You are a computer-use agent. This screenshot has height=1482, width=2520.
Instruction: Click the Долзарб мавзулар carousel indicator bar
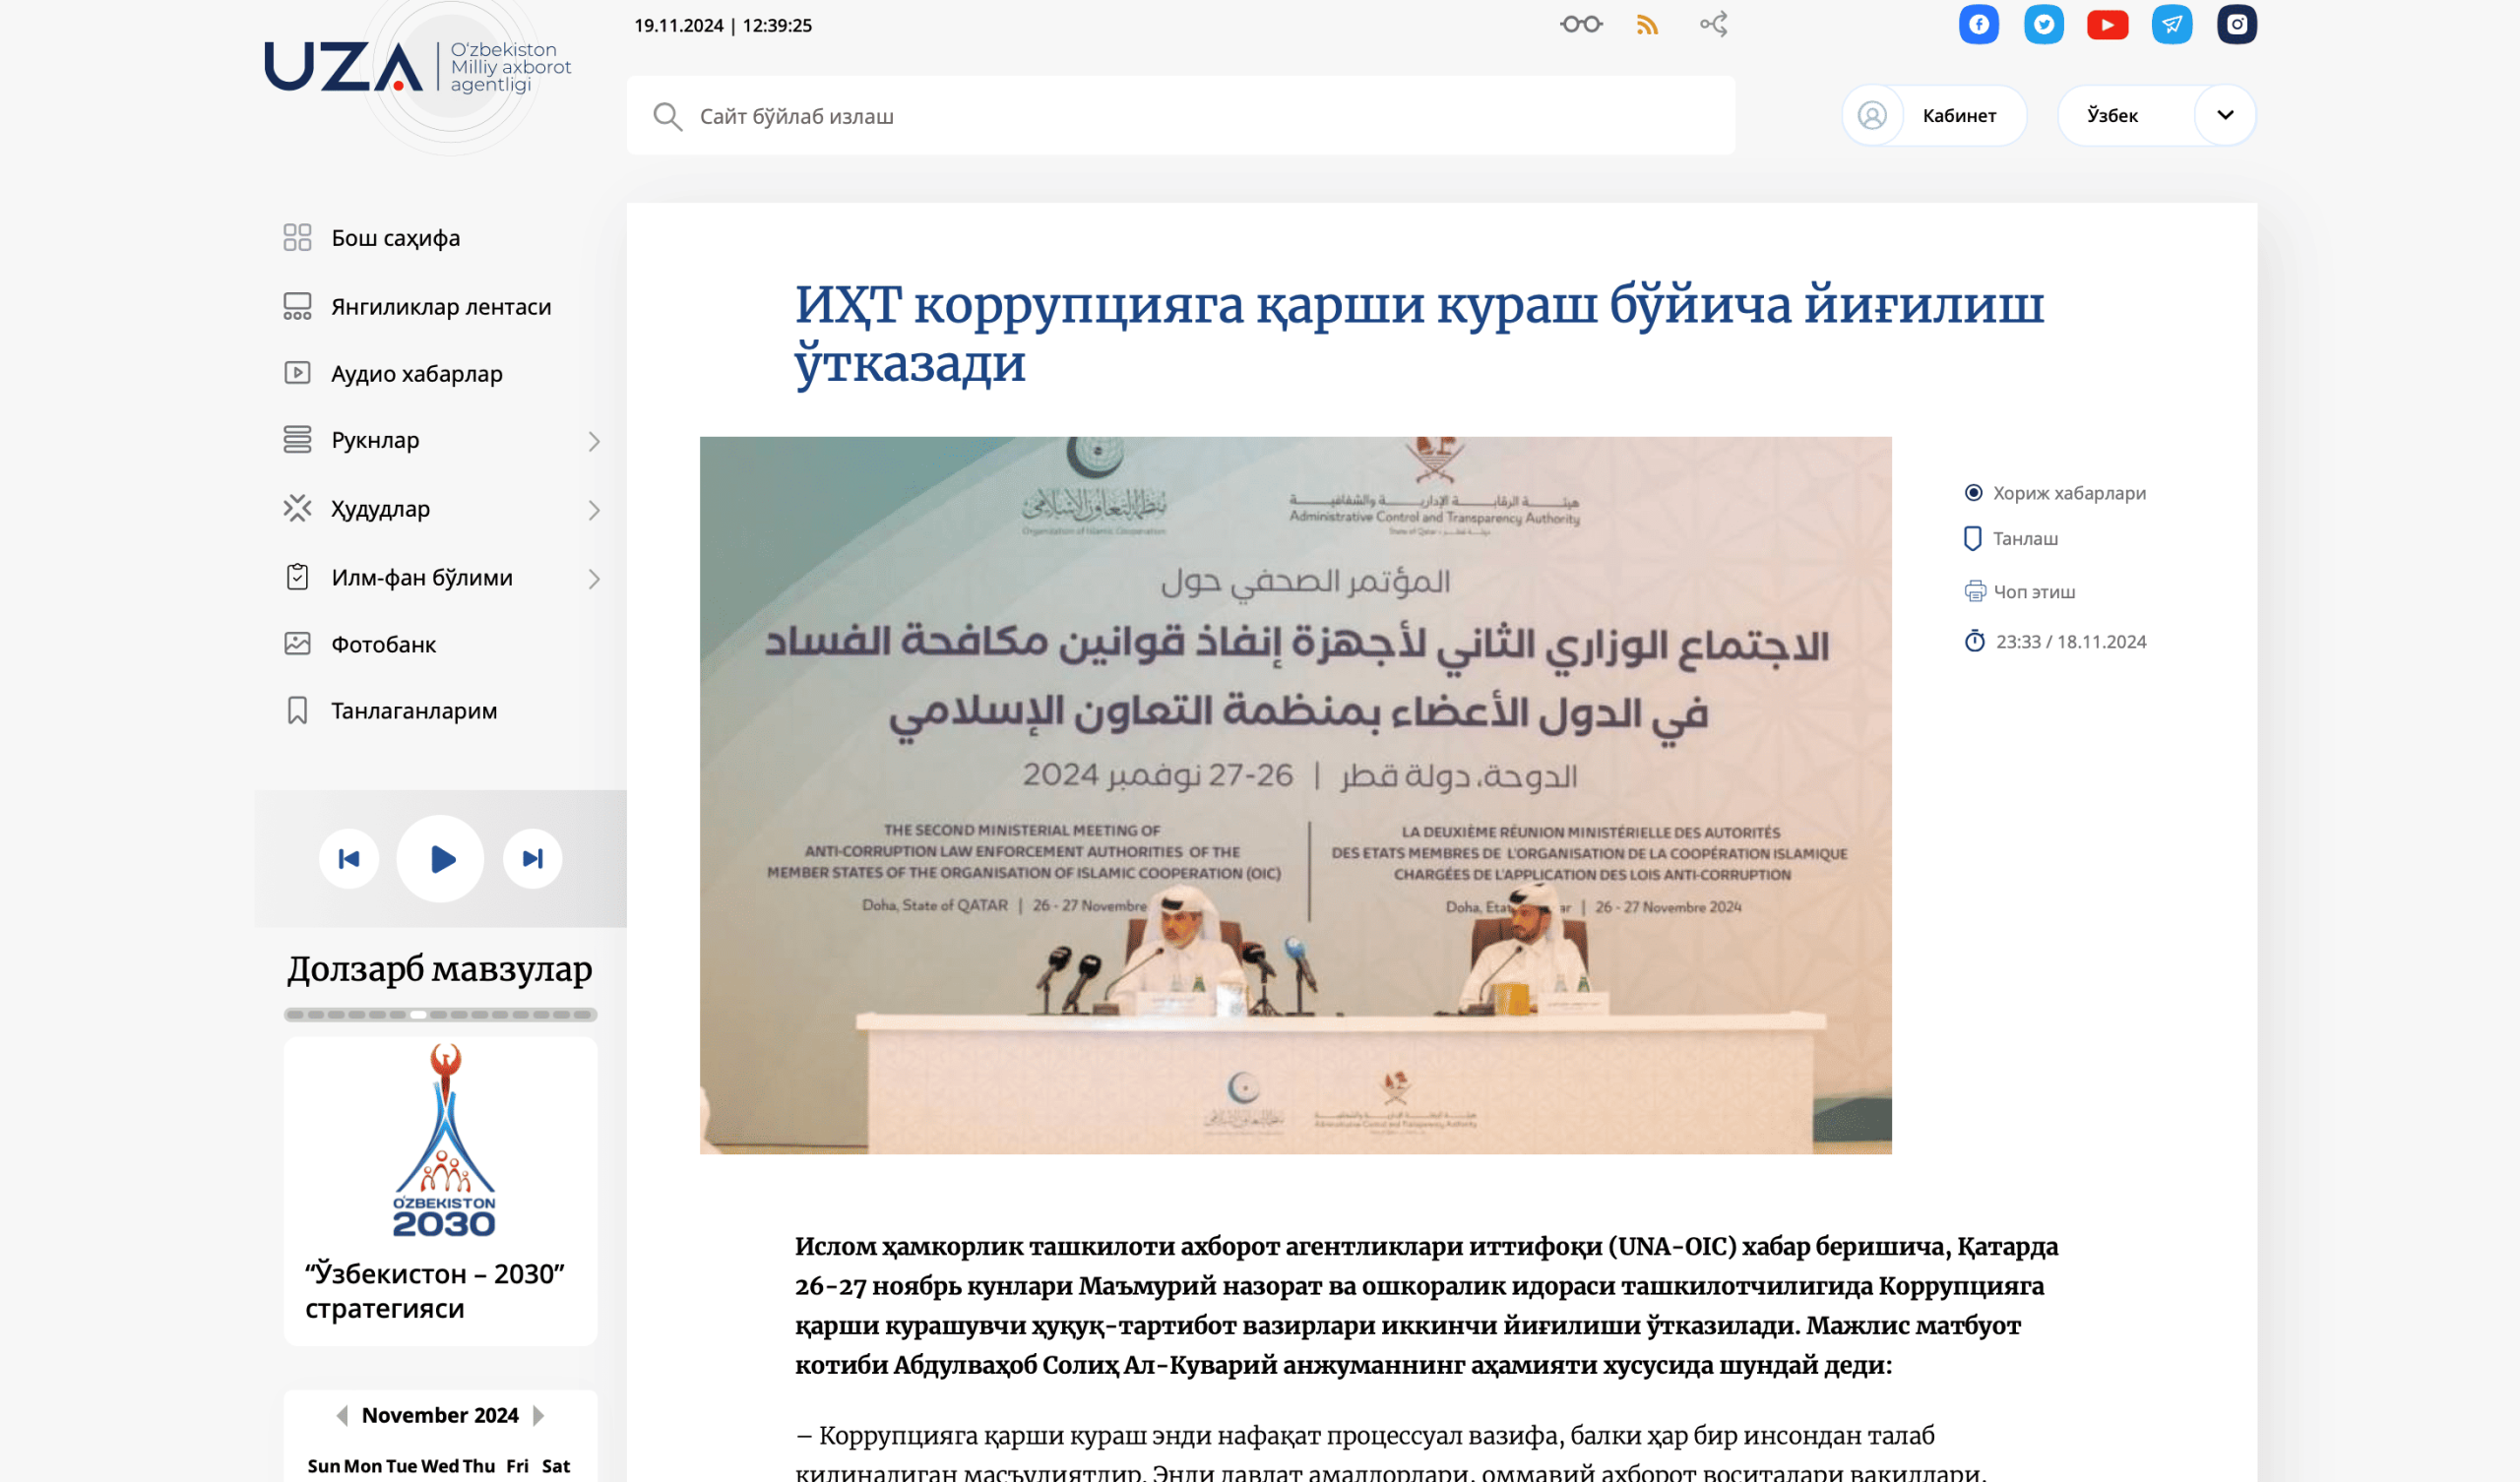[x=440, y=1015]
